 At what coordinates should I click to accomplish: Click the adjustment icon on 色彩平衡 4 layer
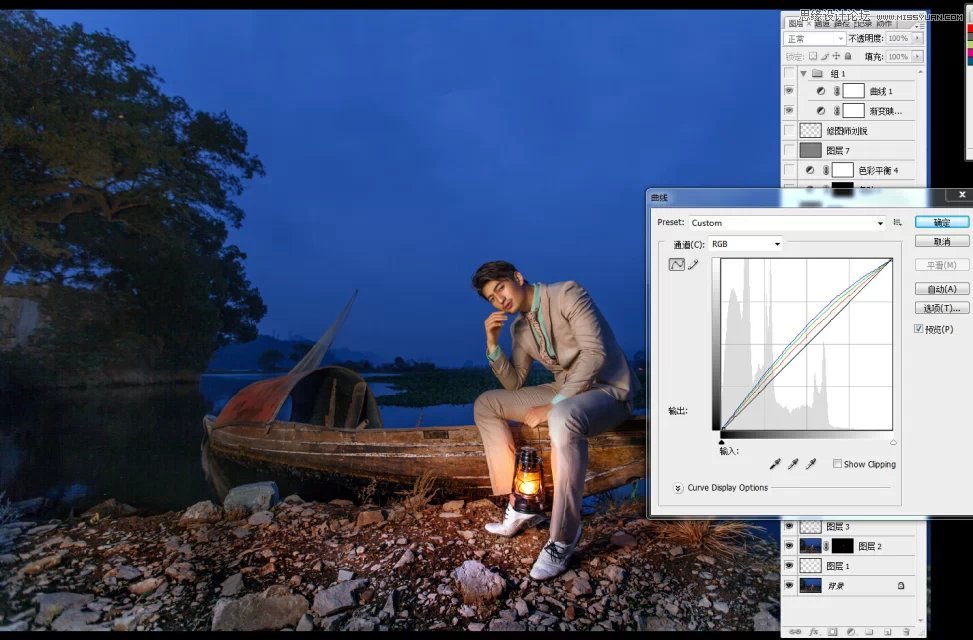[x=810, y=170]
